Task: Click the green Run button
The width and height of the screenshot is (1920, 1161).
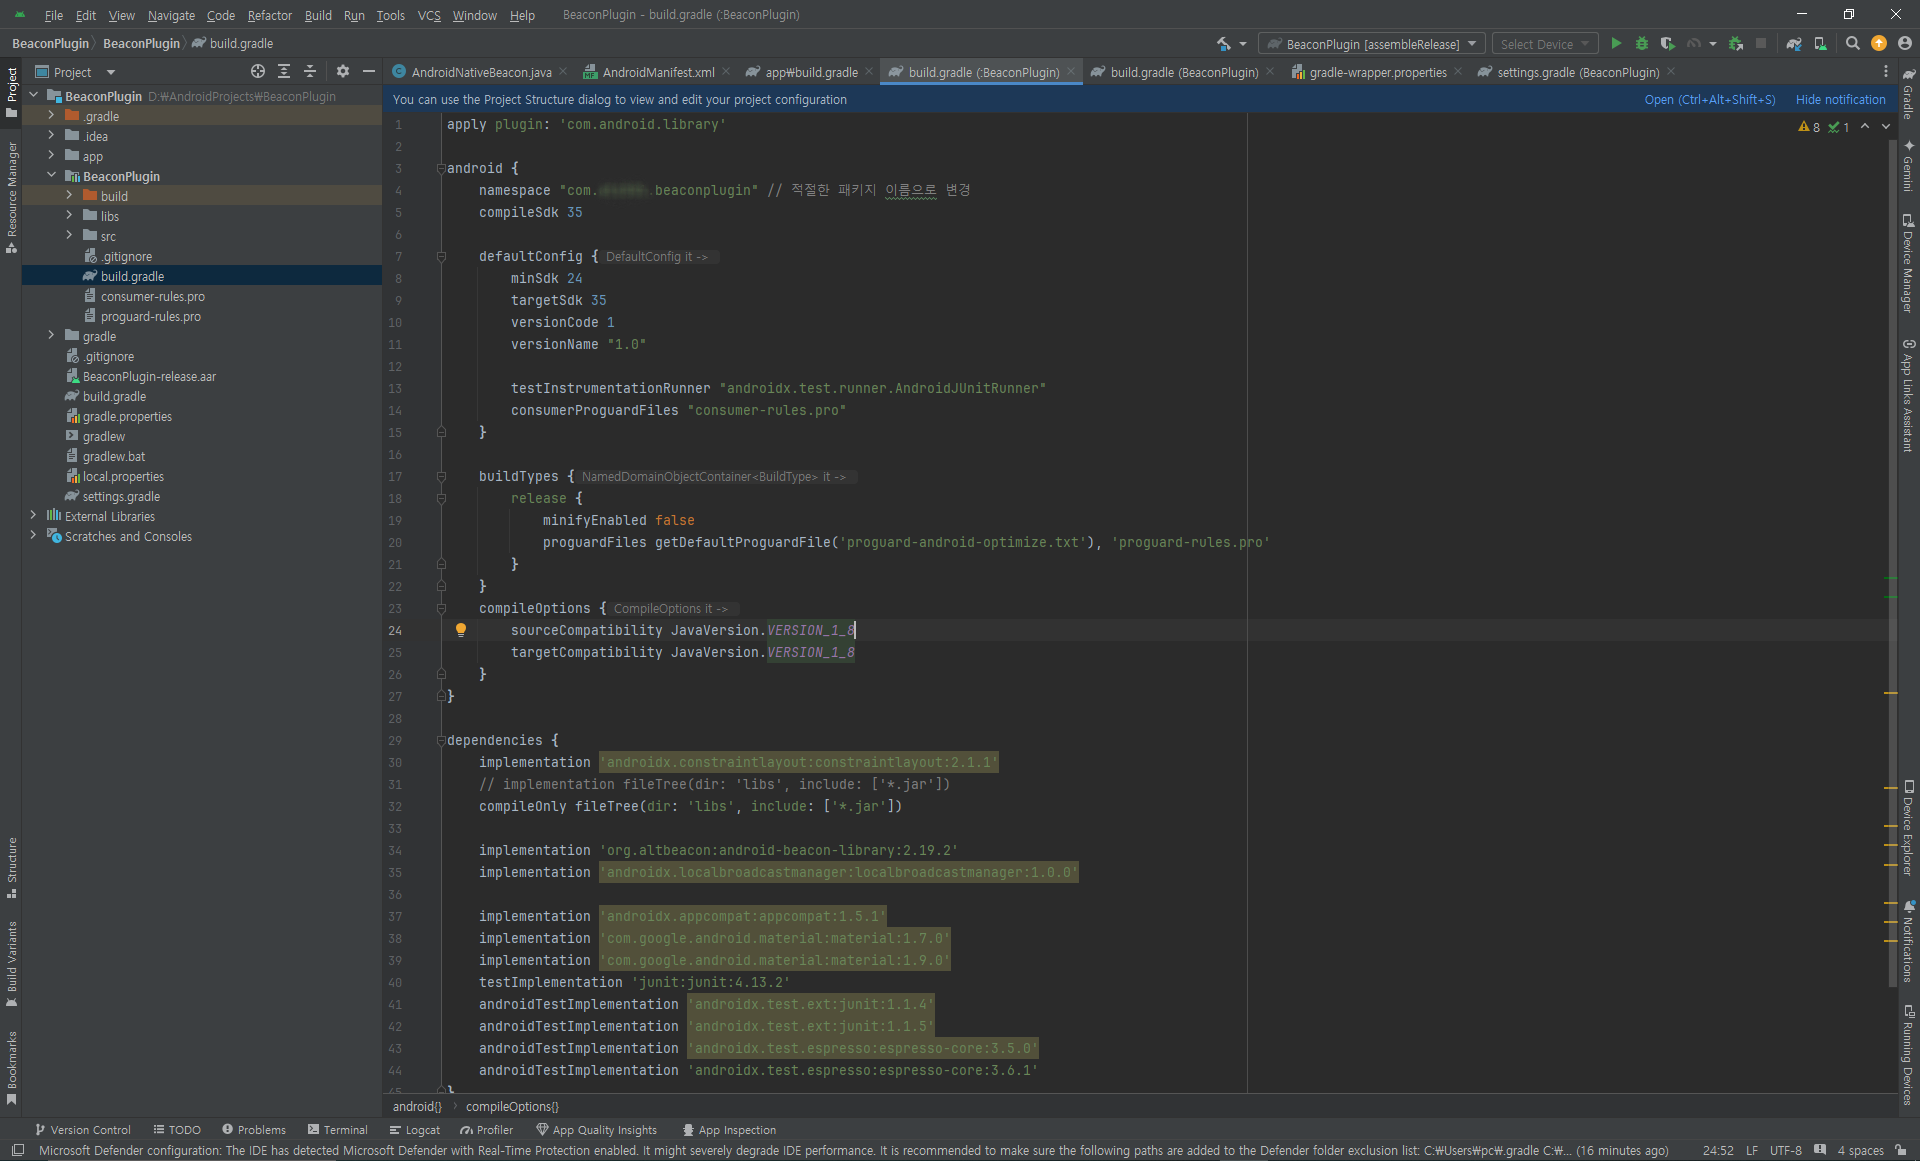Action: (1616, 43)
